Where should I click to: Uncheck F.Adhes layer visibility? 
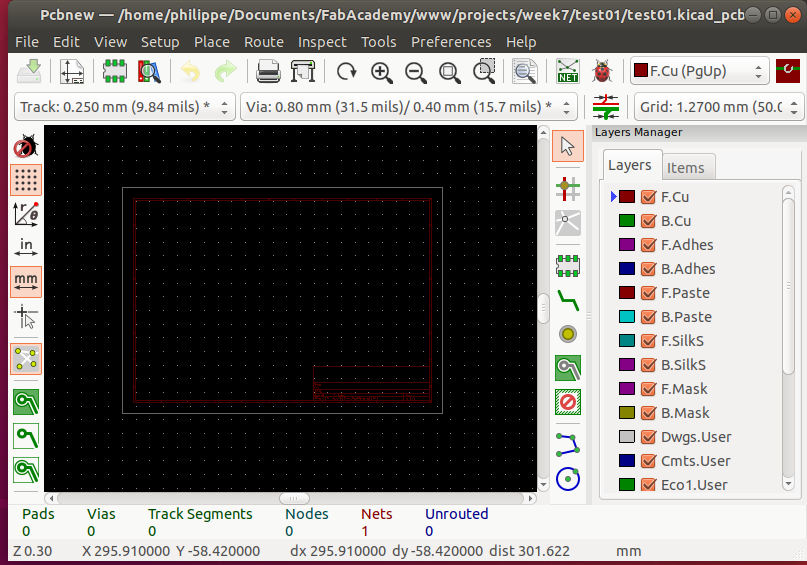click(x=648, y=245)
